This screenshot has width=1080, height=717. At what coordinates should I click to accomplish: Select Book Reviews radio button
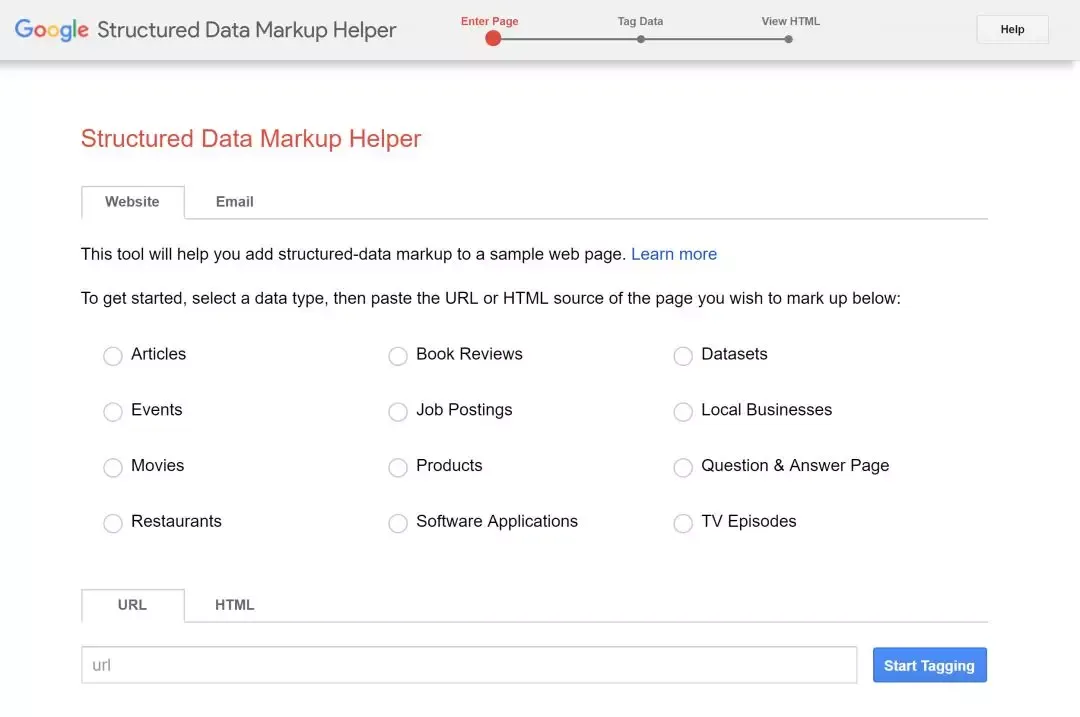pos(398,356)
